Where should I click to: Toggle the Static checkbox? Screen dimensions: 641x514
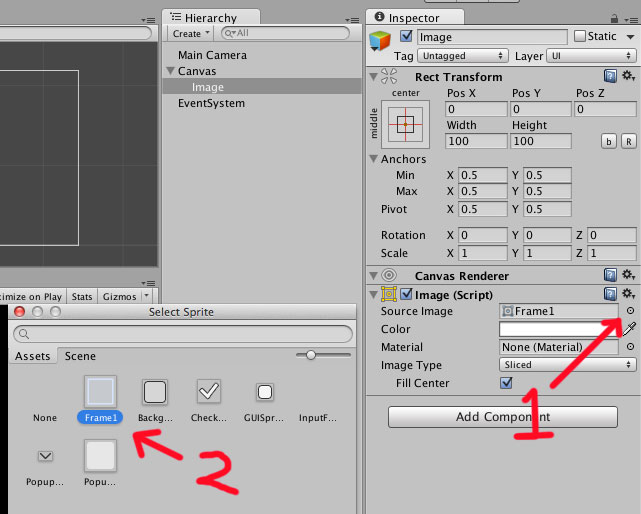click(x=580, y=36)
